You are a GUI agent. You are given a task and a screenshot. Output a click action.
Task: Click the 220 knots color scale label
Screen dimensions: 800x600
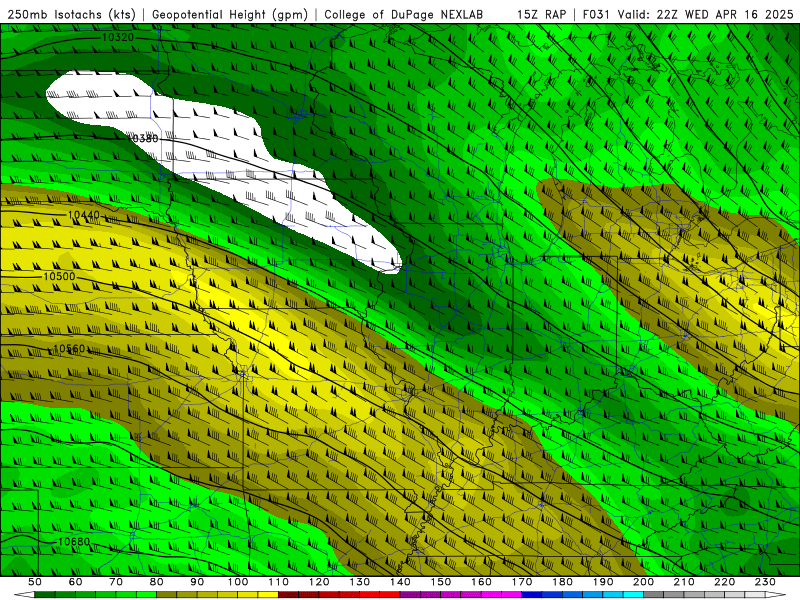(x=725, y=582)
